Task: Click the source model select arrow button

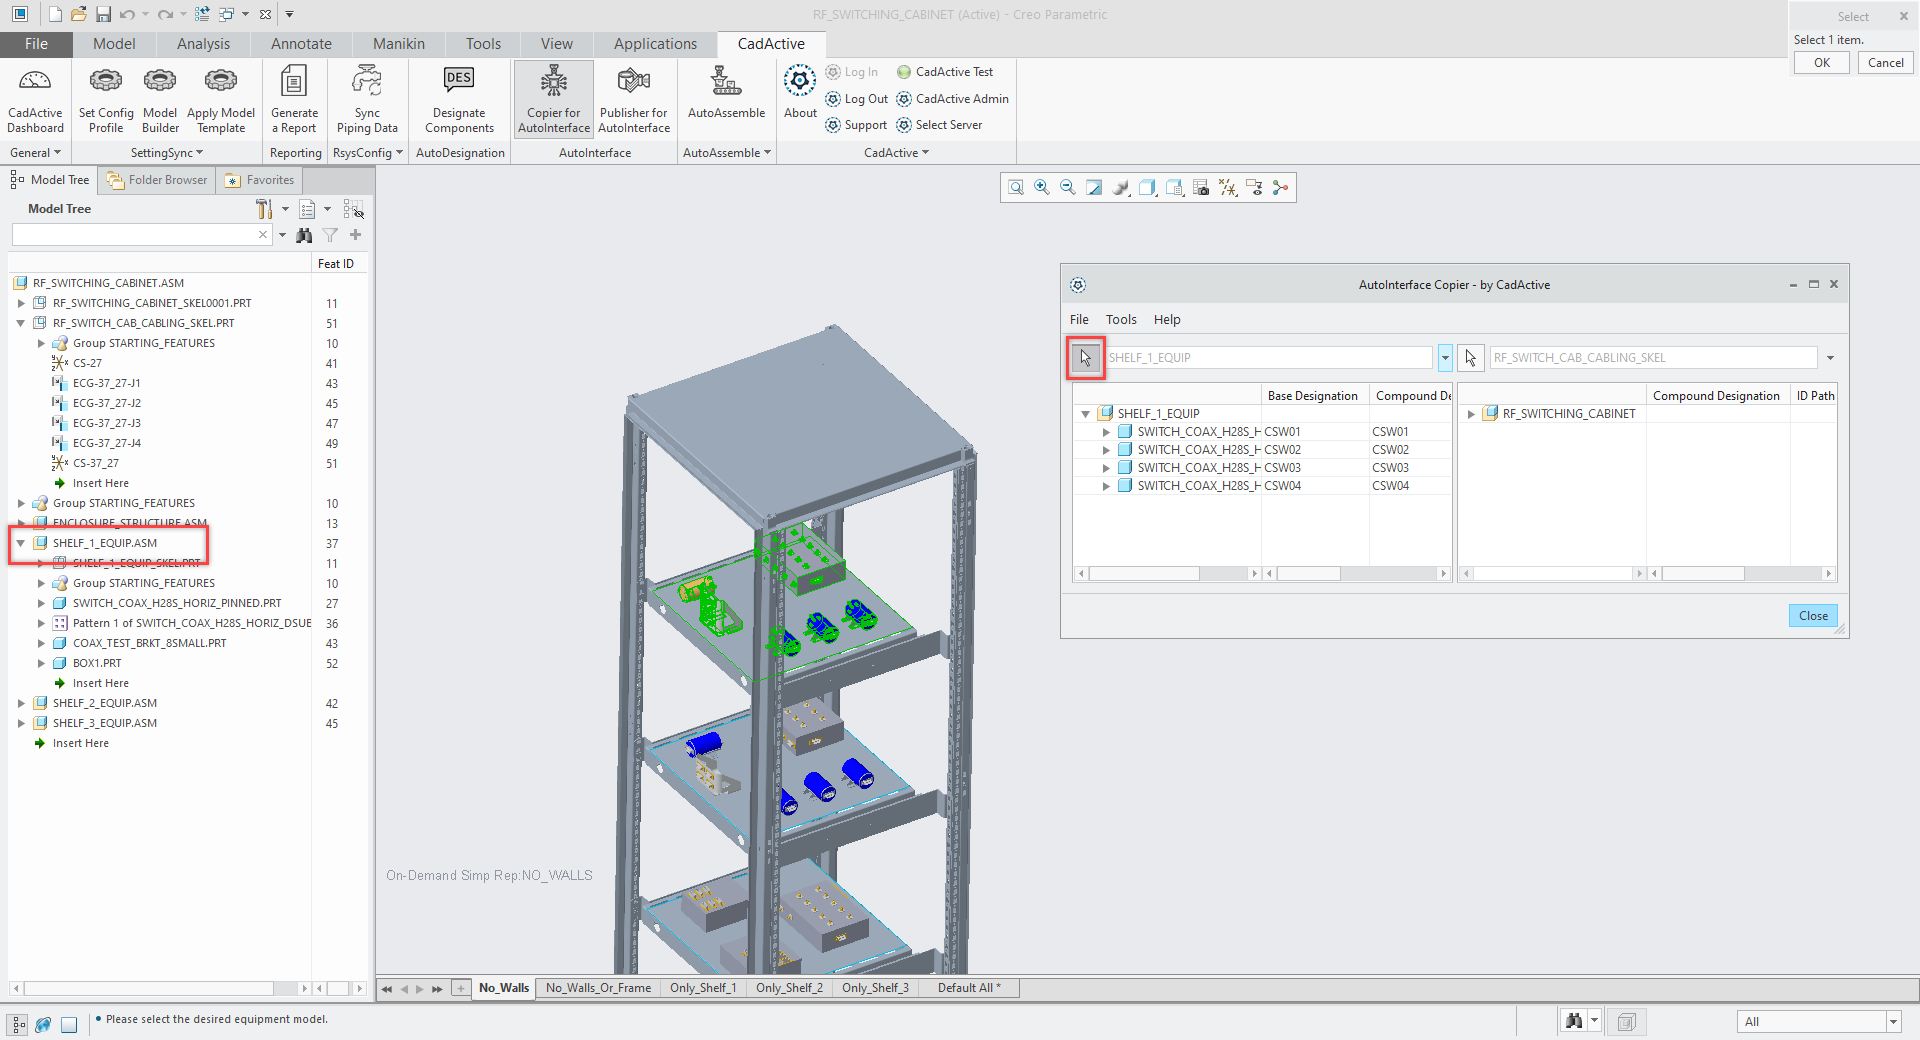Action: [1086, 358]
